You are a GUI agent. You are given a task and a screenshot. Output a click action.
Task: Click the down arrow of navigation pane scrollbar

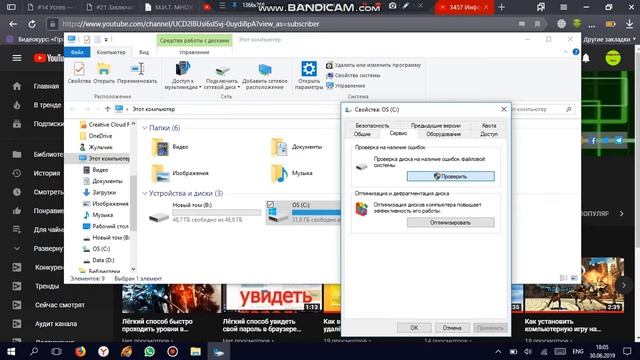(133, 269)
